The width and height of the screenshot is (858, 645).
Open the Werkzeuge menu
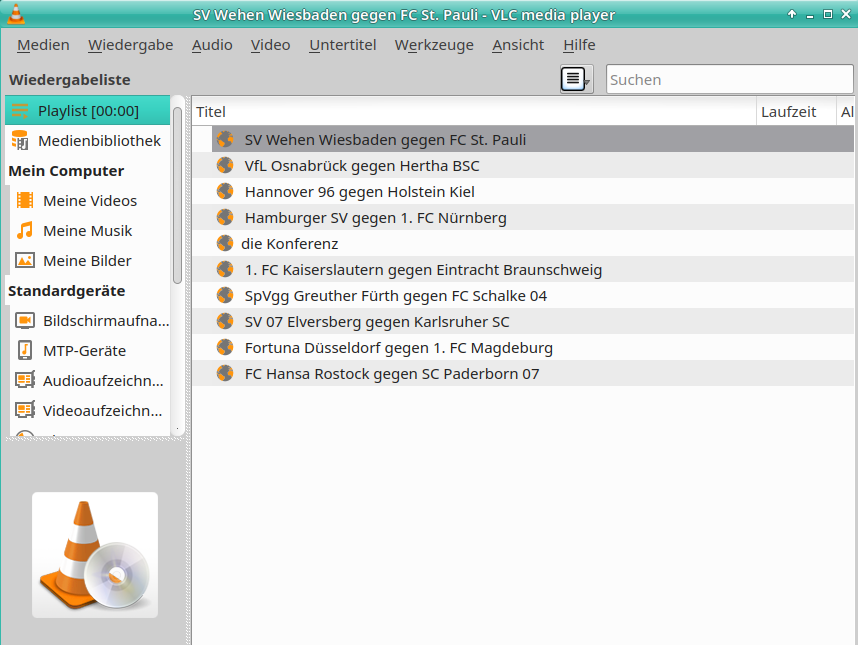(434, 45)
